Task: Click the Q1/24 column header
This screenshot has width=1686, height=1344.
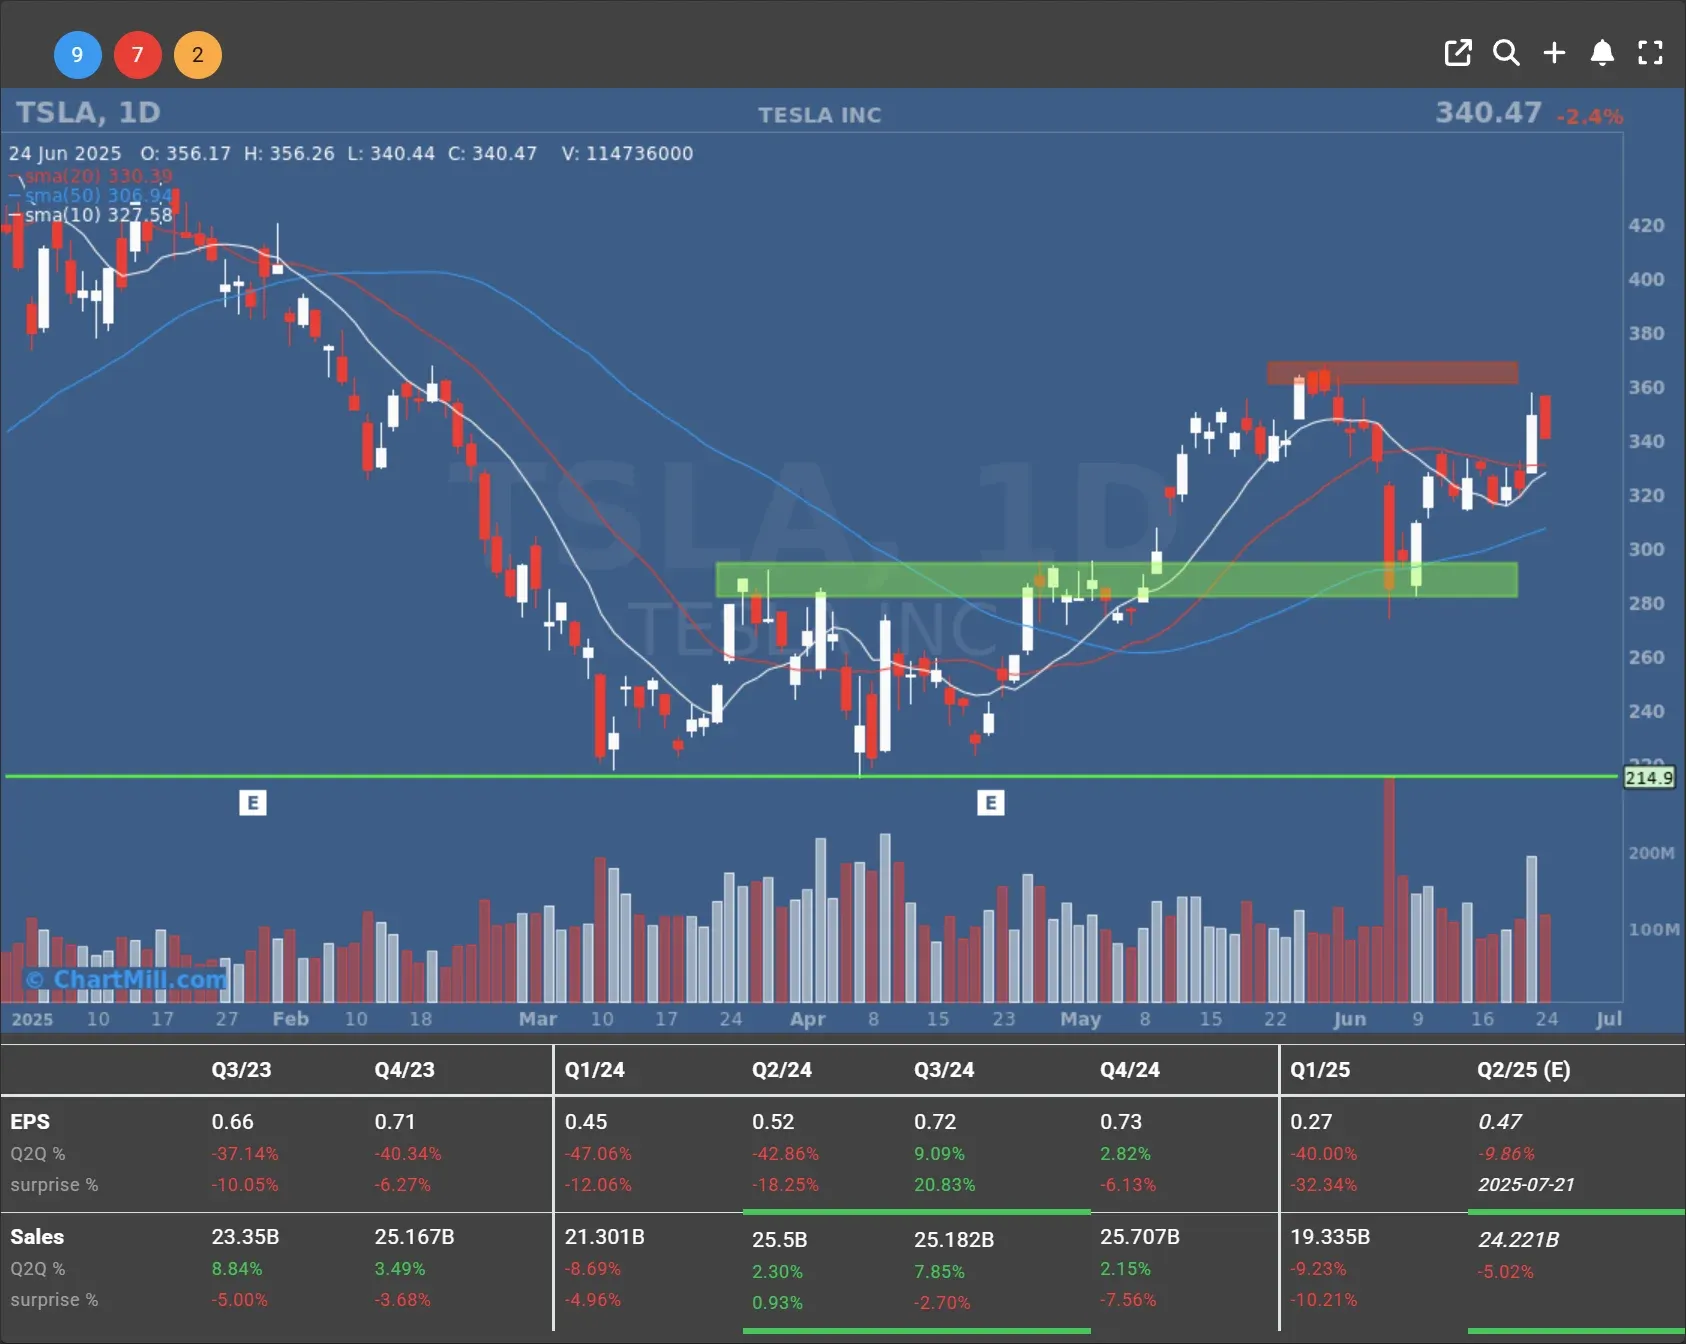Action: (x=594, y=1070)
